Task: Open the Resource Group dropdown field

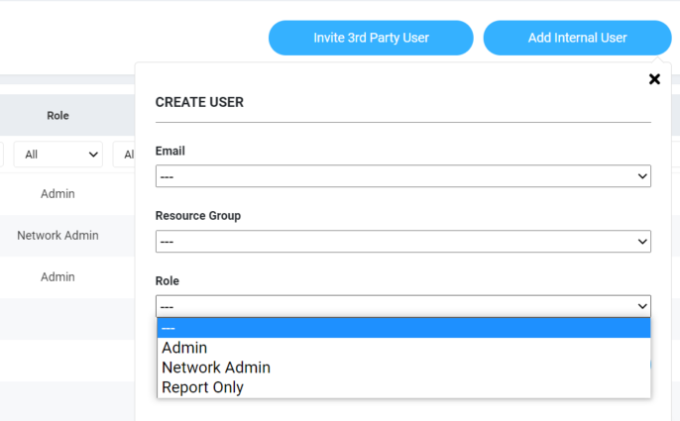Action: (403, 241)
